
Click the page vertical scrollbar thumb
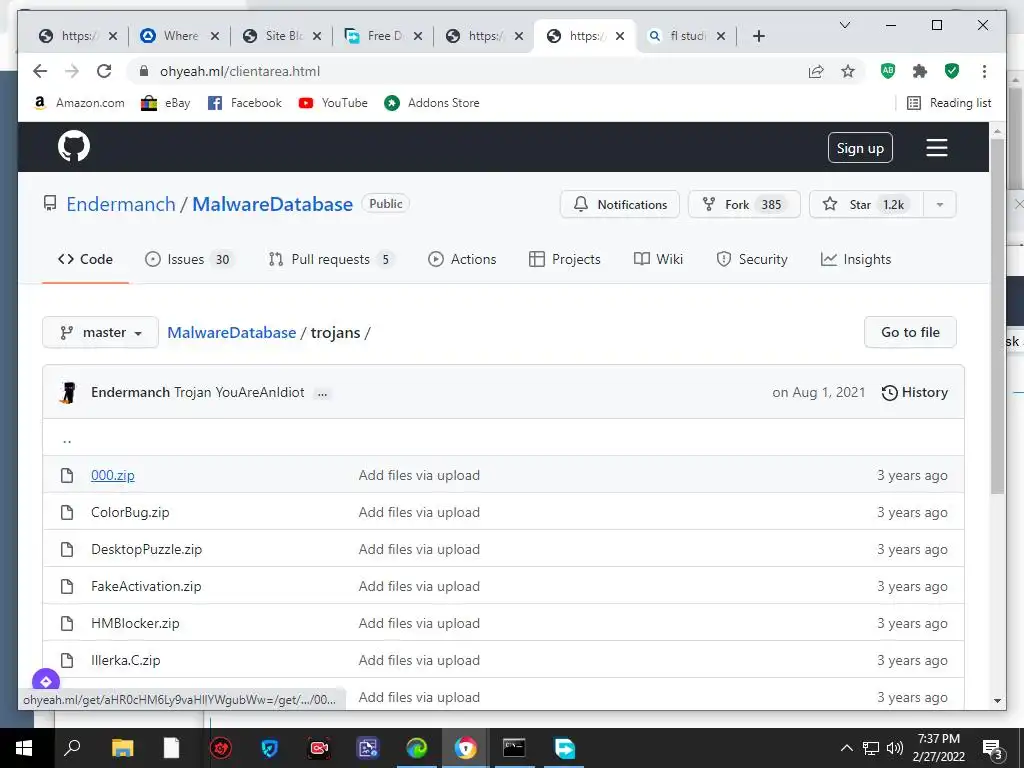[997, 316]
